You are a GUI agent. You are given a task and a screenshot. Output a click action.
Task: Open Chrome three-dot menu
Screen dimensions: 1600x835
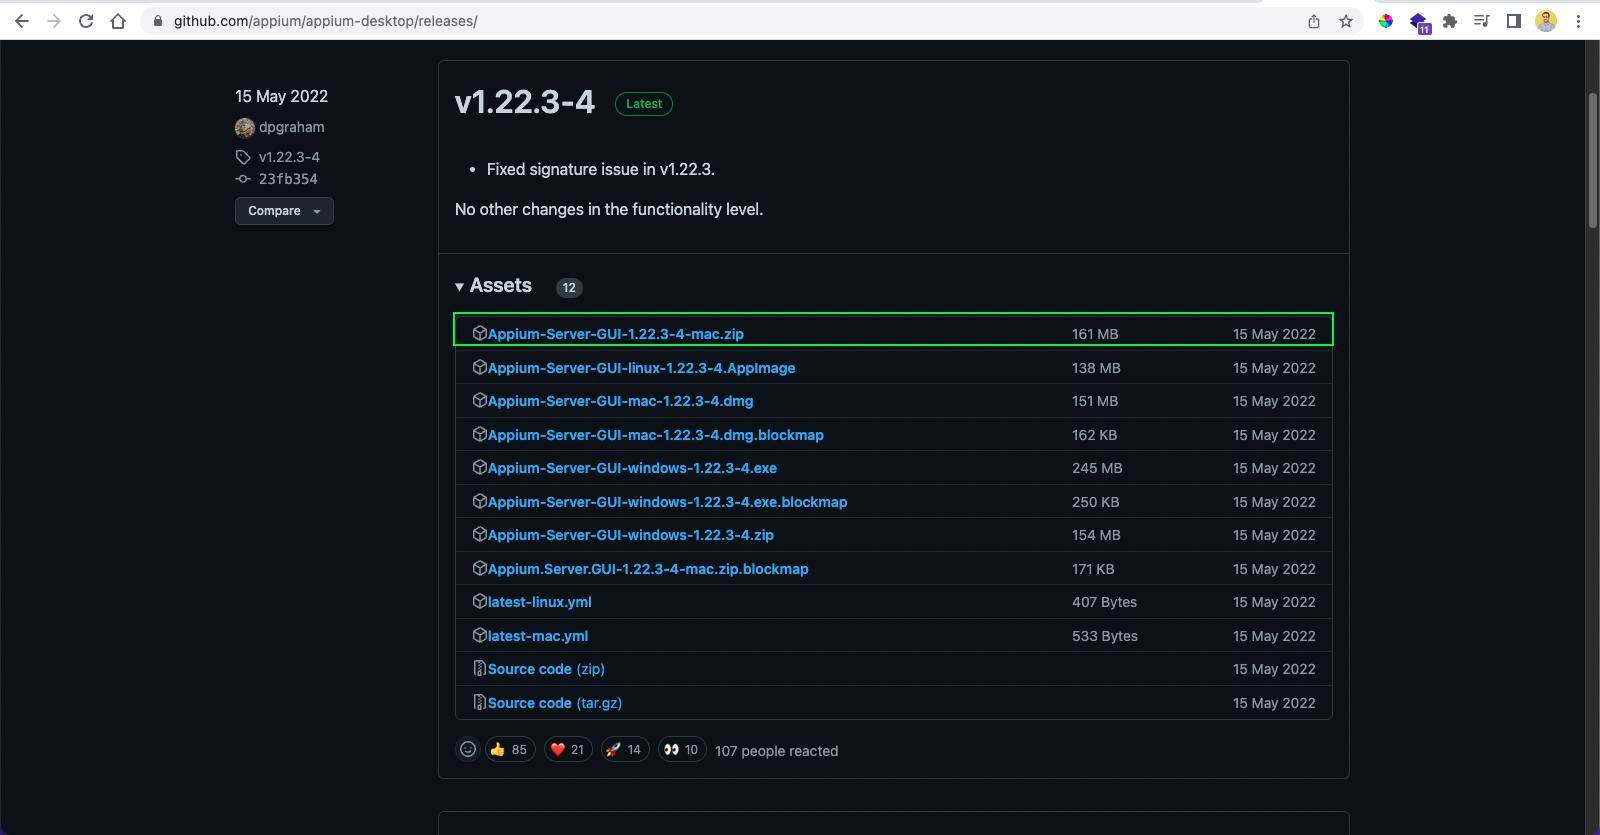point(1578,21)
